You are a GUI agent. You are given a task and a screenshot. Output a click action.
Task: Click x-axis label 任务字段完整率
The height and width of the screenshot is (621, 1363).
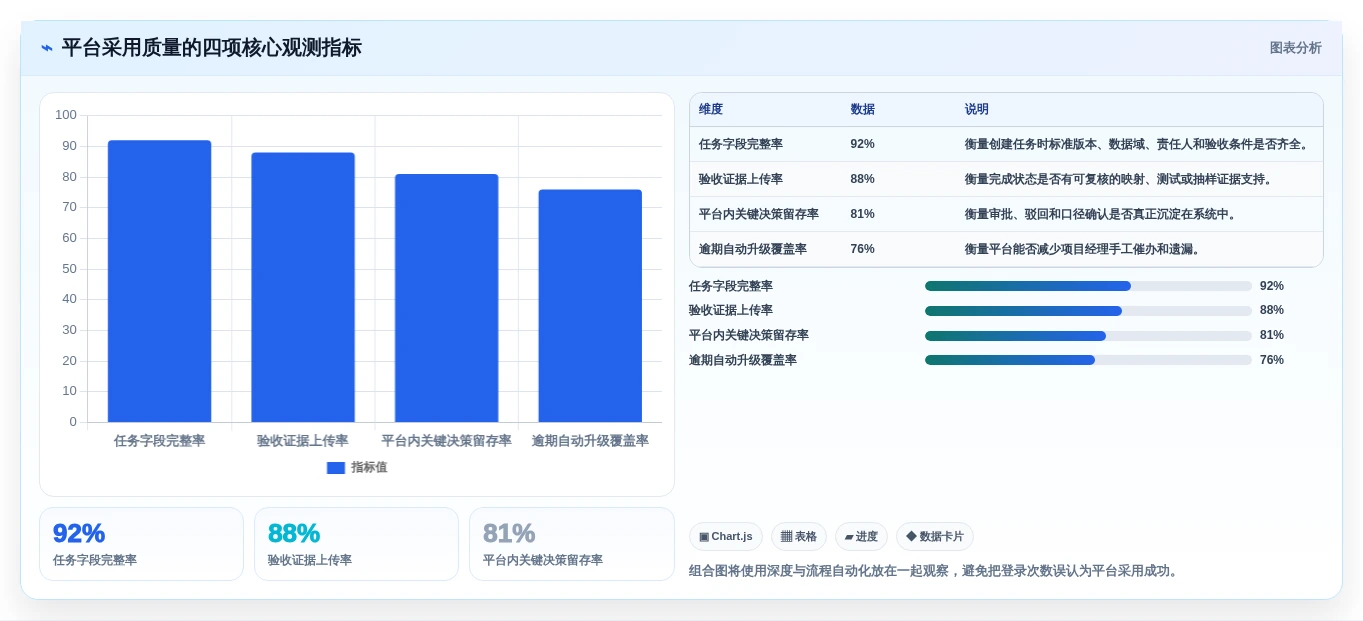pos(160,441)
